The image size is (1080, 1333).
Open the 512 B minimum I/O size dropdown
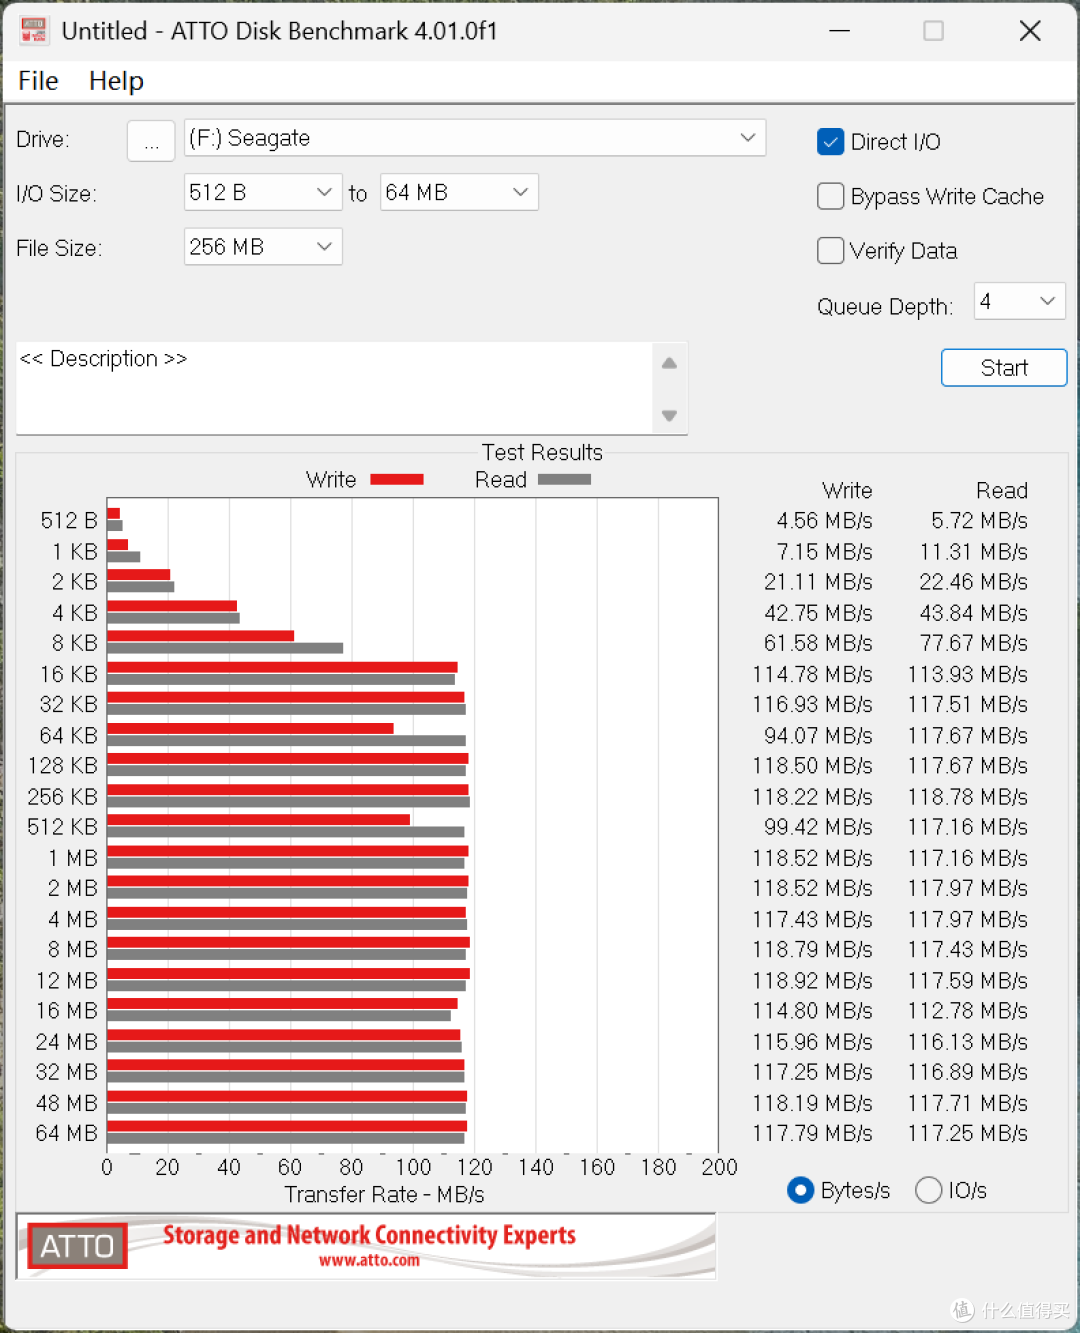click(x=263, y=192)
